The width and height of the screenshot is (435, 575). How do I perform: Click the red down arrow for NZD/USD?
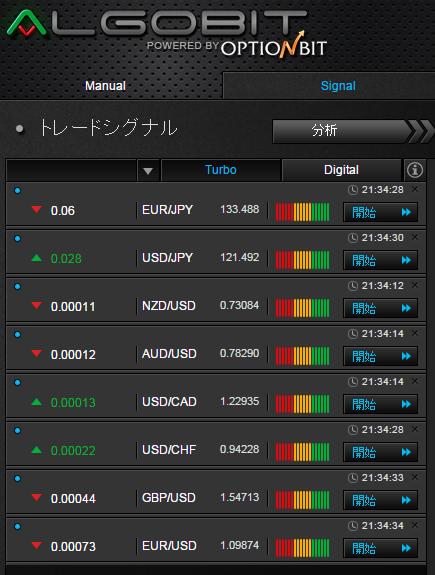36,305
